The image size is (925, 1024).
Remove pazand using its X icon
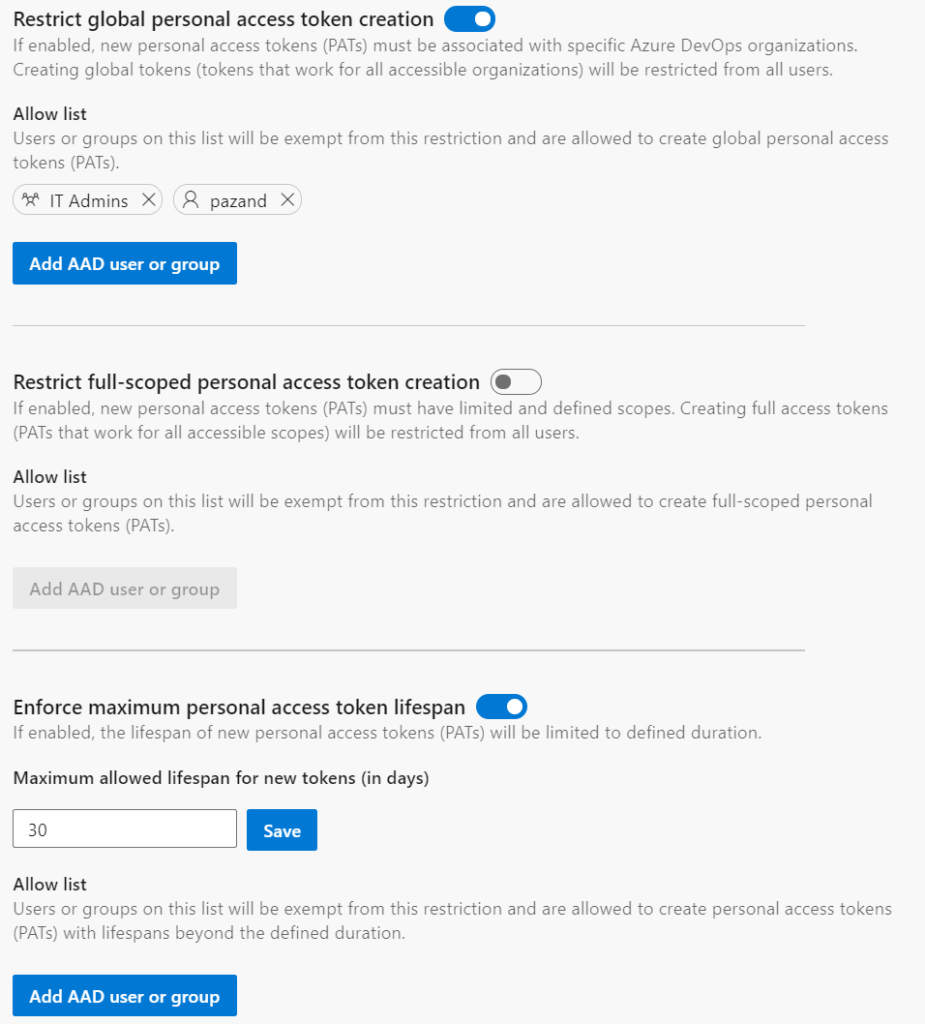coord(287,201)
